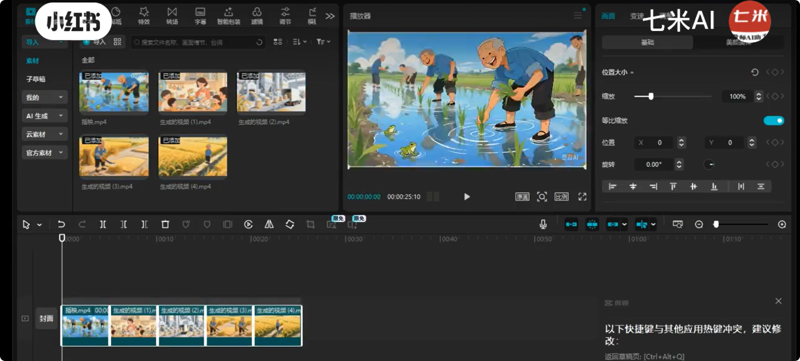Viewport: 800px width, 361px height.
Task: Start voice recording with microphone icon
Action: (x=543, y=224)
